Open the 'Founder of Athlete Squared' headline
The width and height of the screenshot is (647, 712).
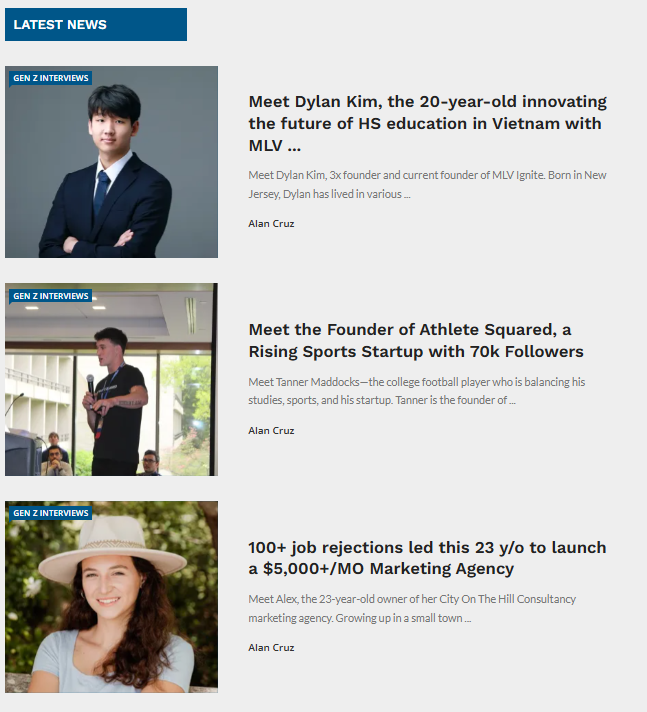click(416, 341)
